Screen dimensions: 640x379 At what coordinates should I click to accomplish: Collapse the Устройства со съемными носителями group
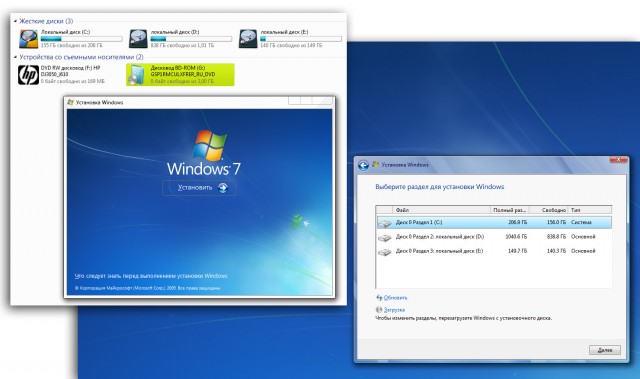[16, 57]
